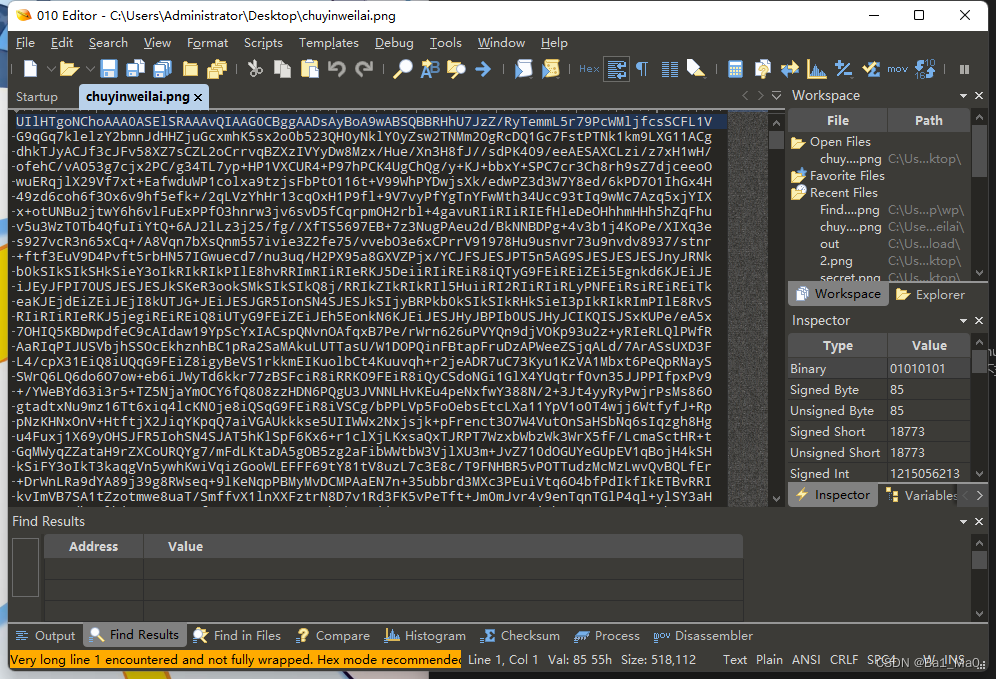The image size is (996, 679).
Task: Switch to the Explorer tab
Action: click(x=931, y=294)
